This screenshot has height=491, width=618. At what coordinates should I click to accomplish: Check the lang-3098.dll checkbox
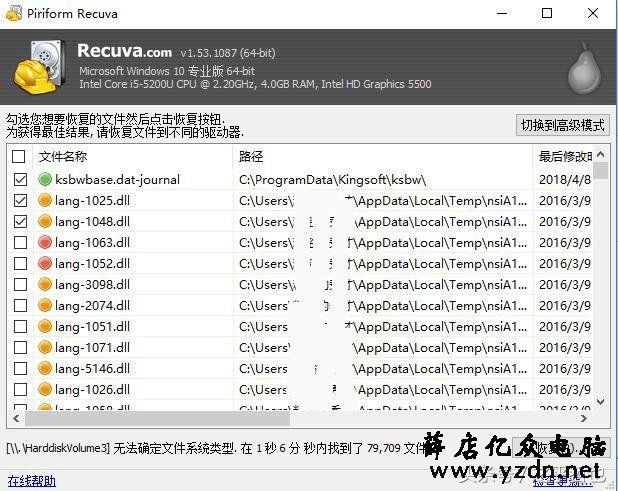20,284
